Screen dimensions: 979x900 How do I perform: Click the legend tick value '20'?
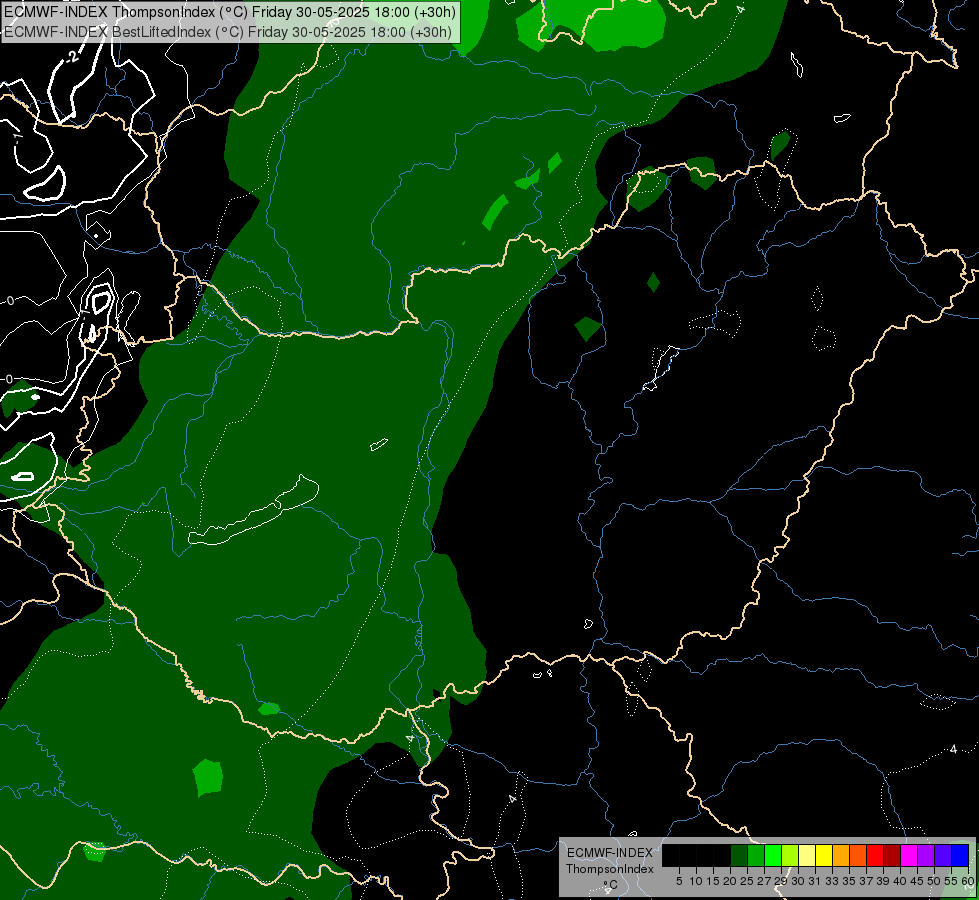point(731,881)
